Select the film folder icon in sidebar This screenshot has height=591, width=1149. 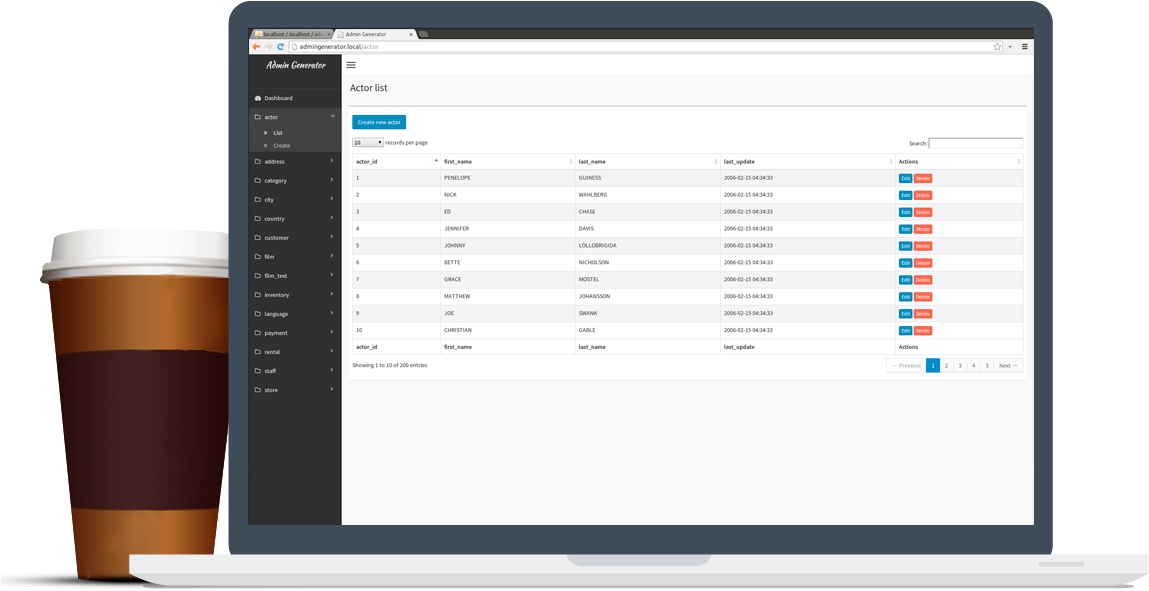[258, 256]
